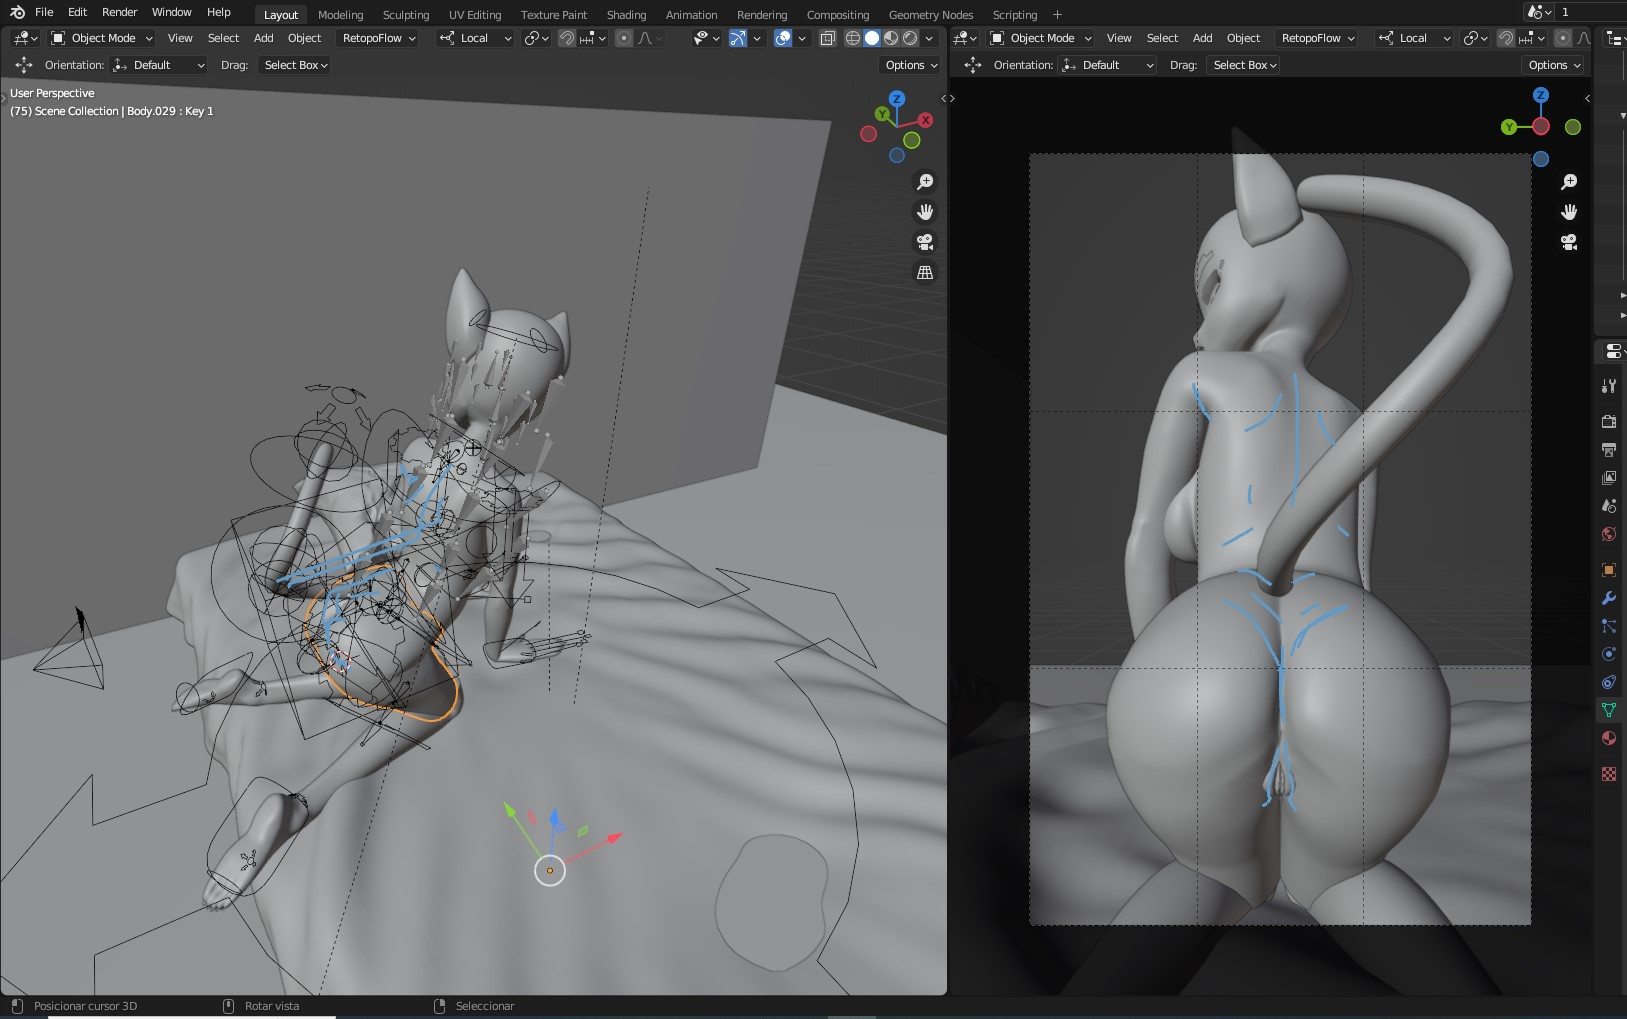1627x1019 pixels.
Task: Switch left viewport to rendered shading
Action: [x=910, y=38]
